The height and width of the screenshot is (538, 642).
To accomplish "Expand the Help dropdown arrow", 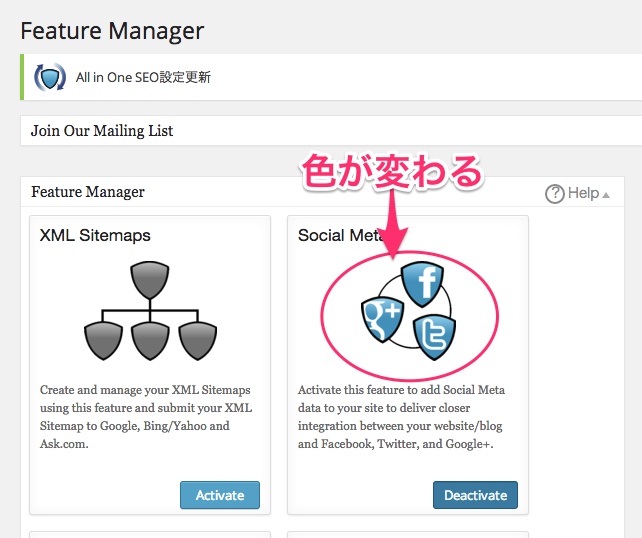I will (x=606, y=195).
